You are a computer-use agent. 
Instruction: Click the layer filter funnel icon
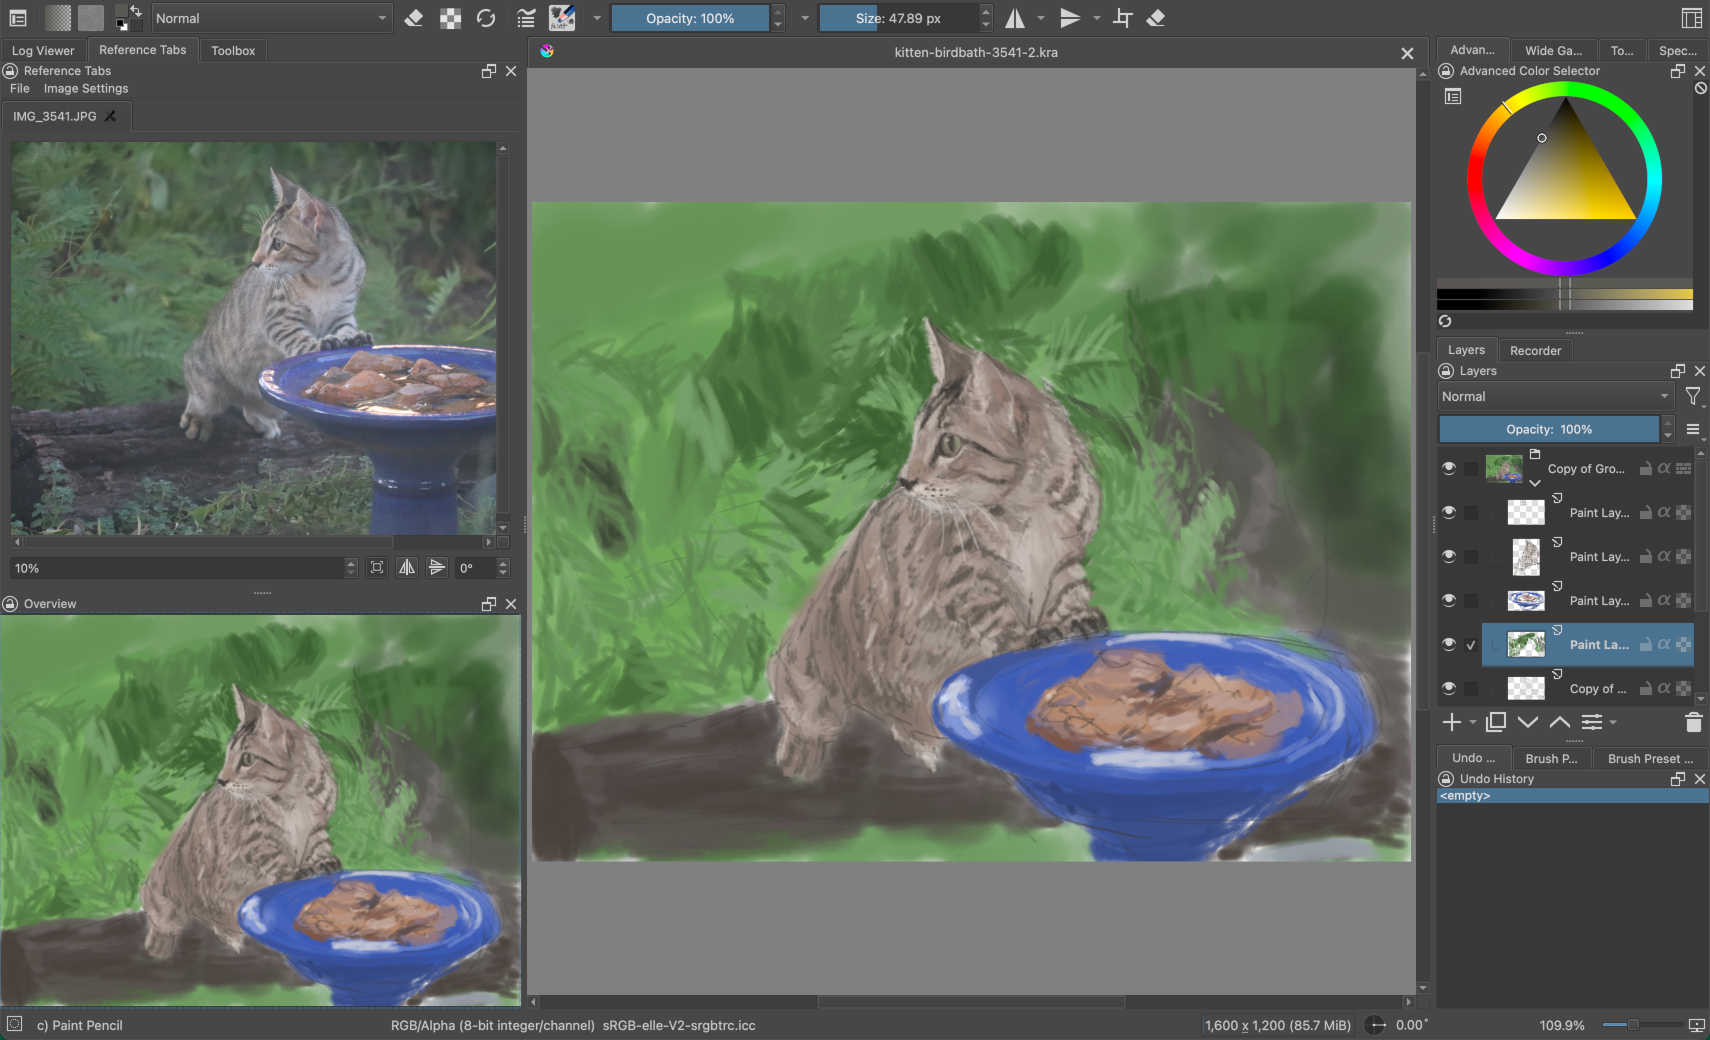pos(1692,397)
